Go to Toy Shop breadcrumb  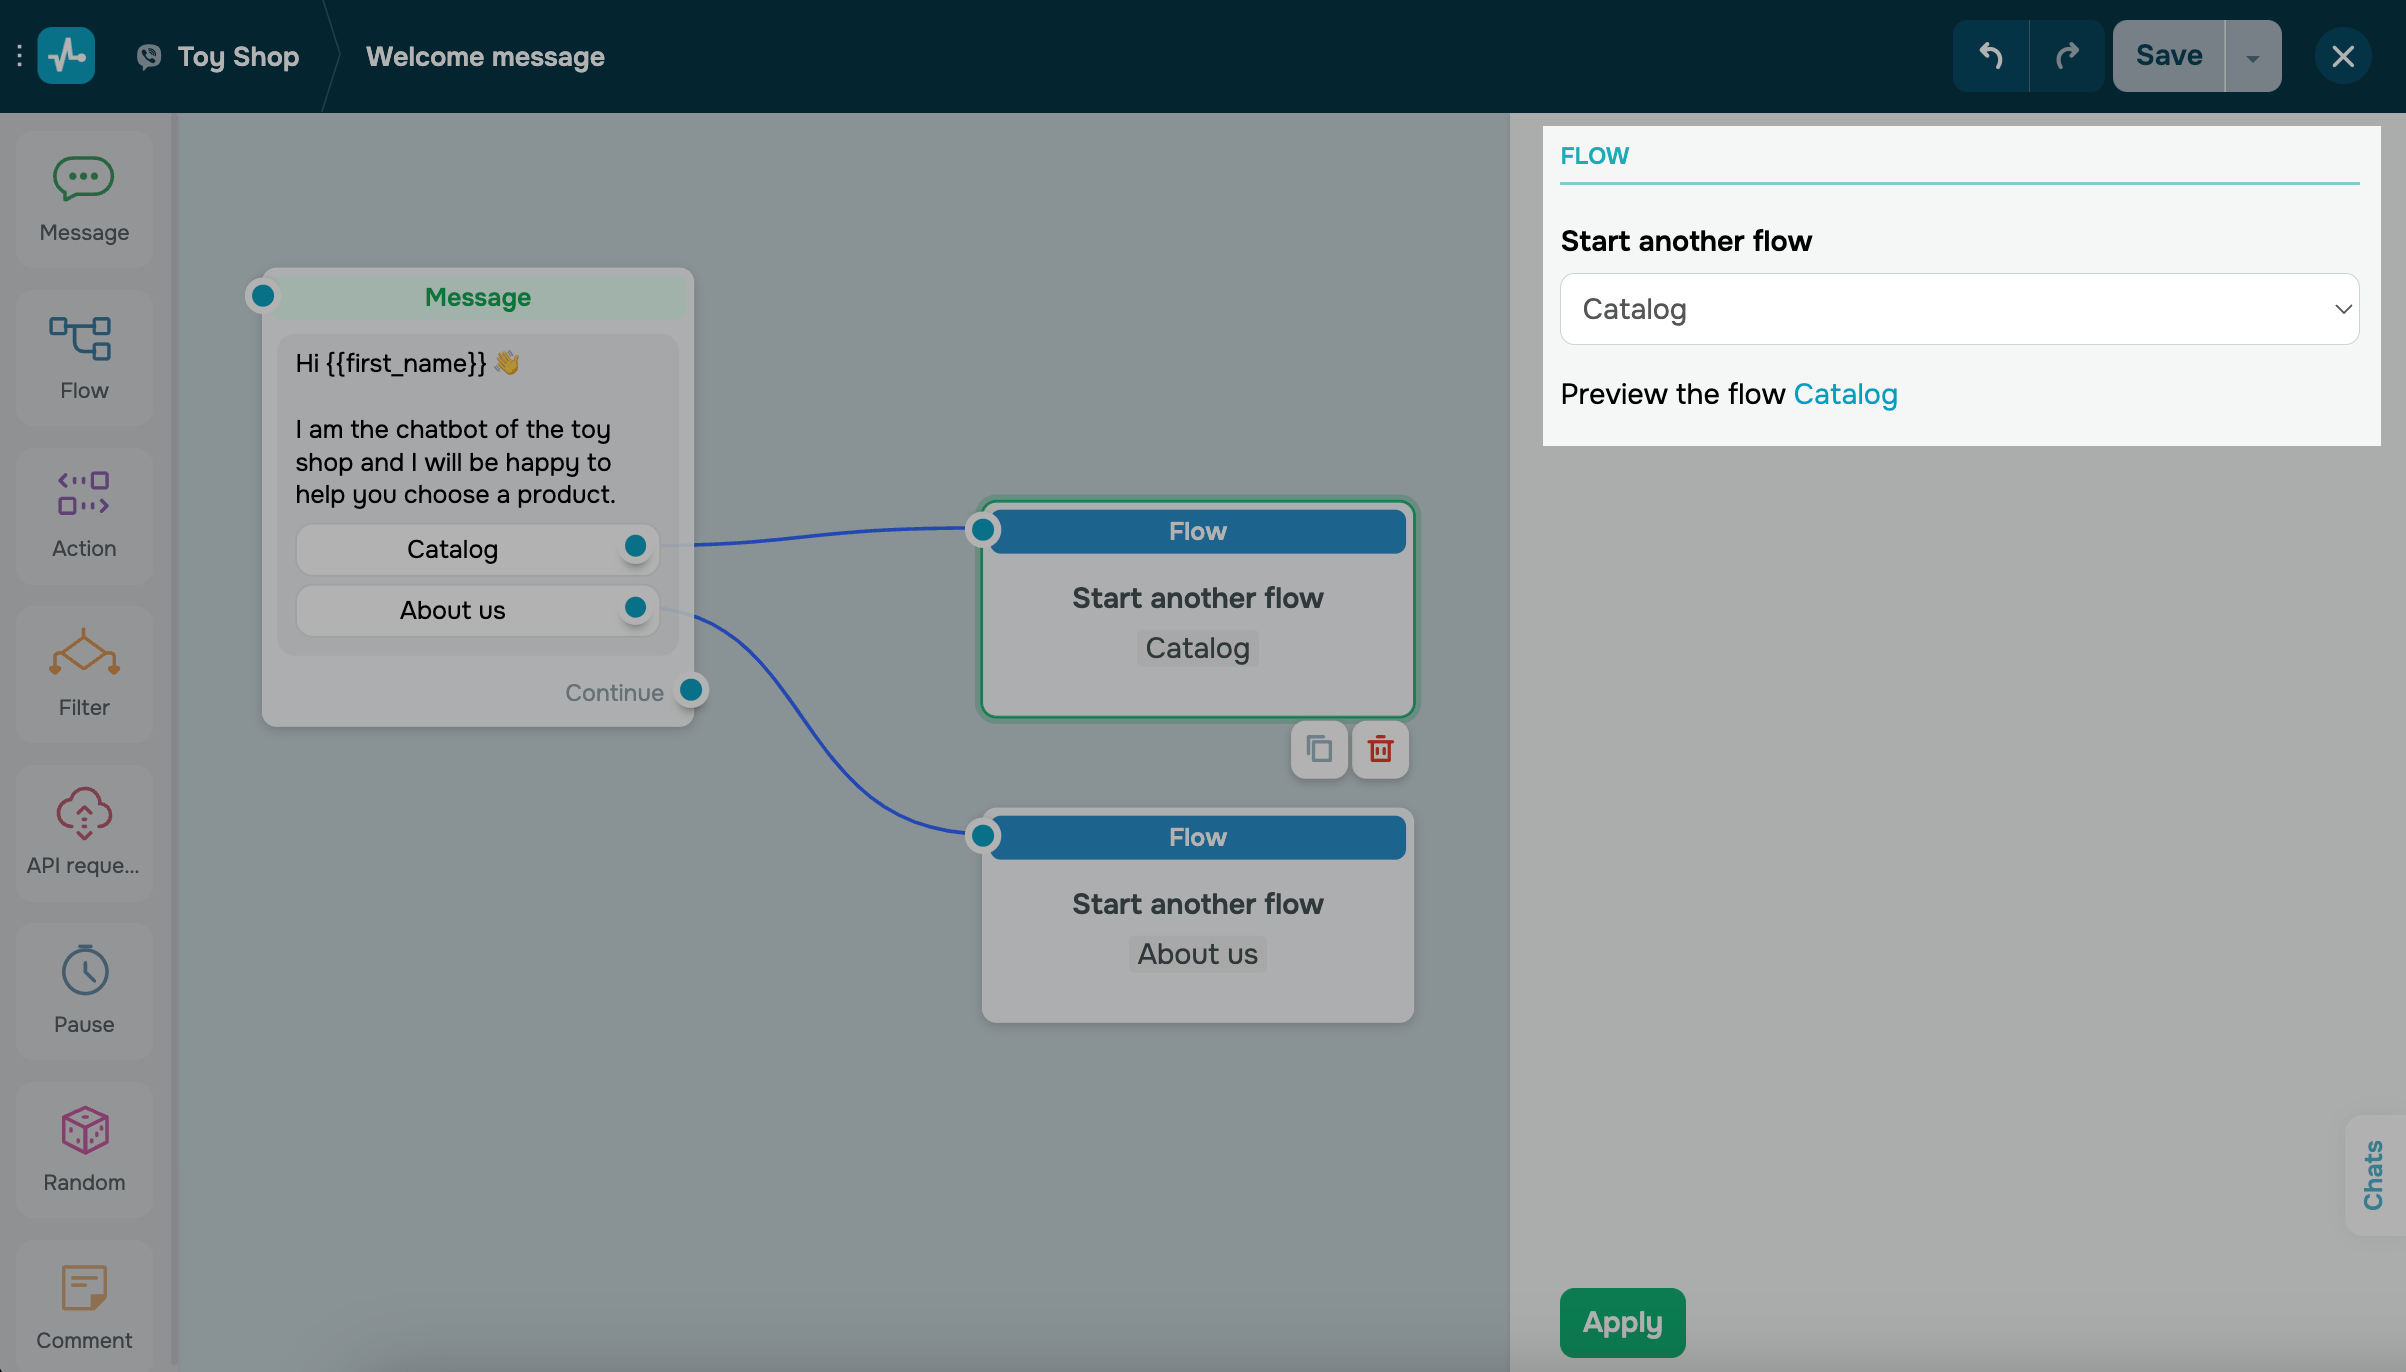click(x=237, y=56)
